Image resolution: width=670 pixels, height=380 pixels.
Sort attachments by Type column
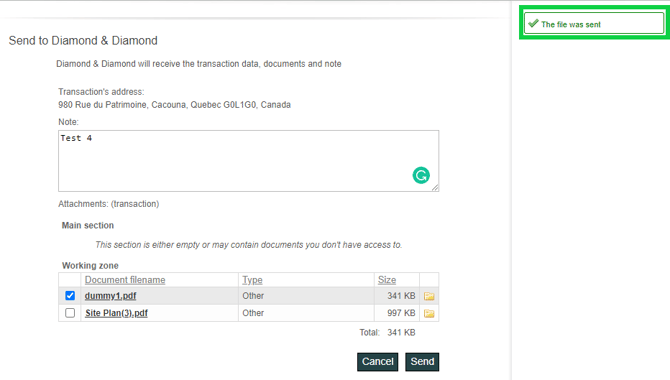[252, 280]
